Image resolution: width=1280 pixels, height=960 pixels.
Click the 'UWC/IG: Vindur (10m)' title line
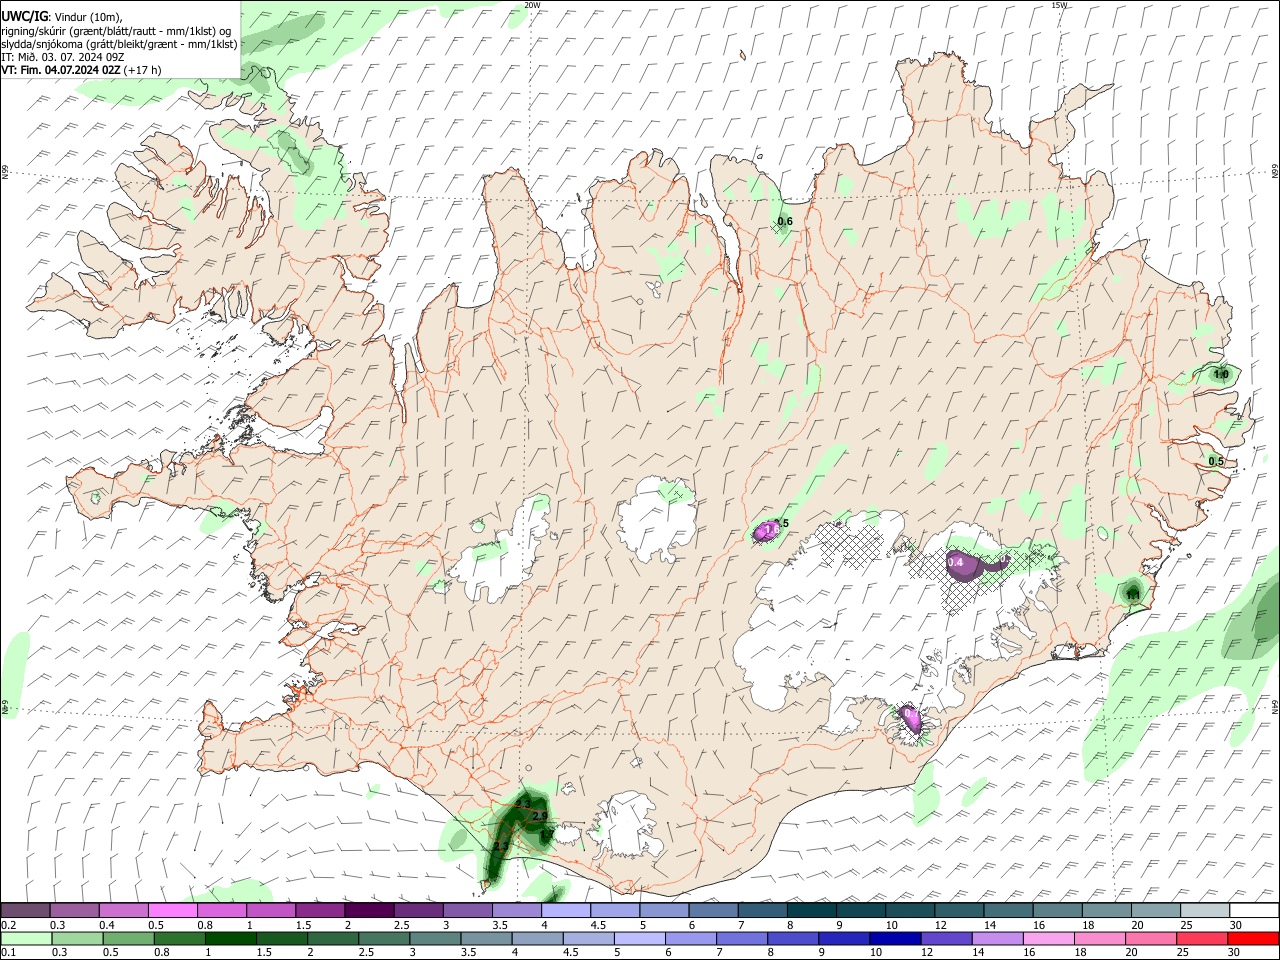tap(62, 17)
